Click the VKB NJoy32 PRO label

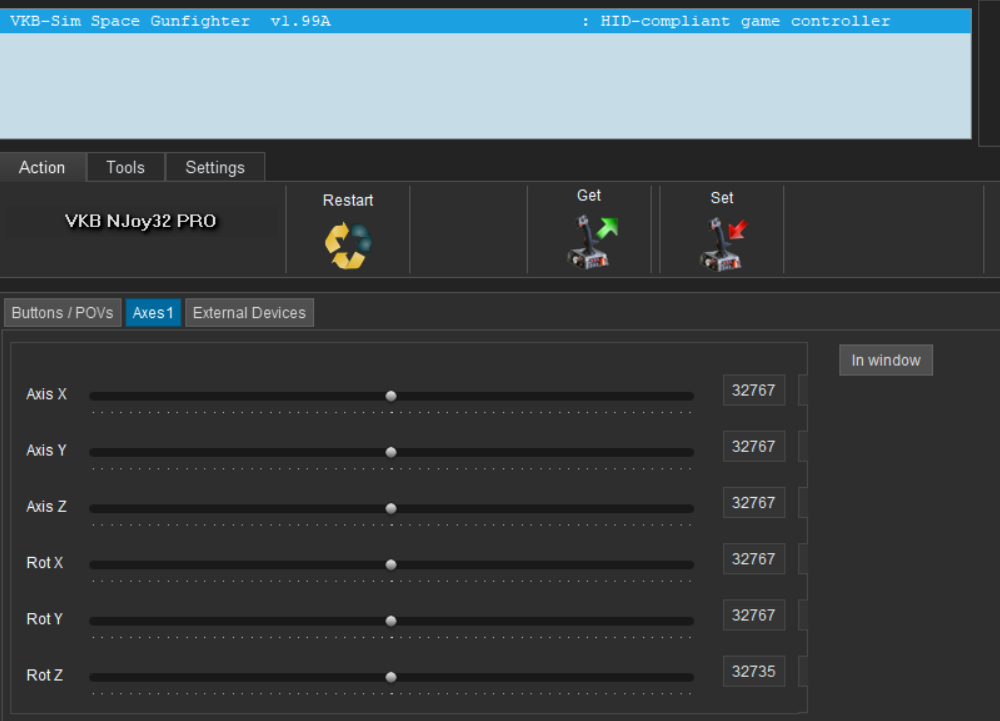pyautogui.click(x=140, y=221)
